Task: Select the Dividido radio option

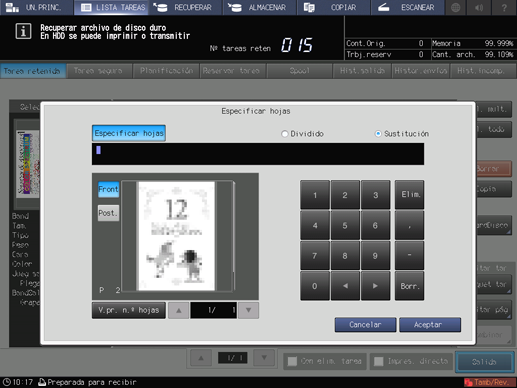Action: (302, 134)
